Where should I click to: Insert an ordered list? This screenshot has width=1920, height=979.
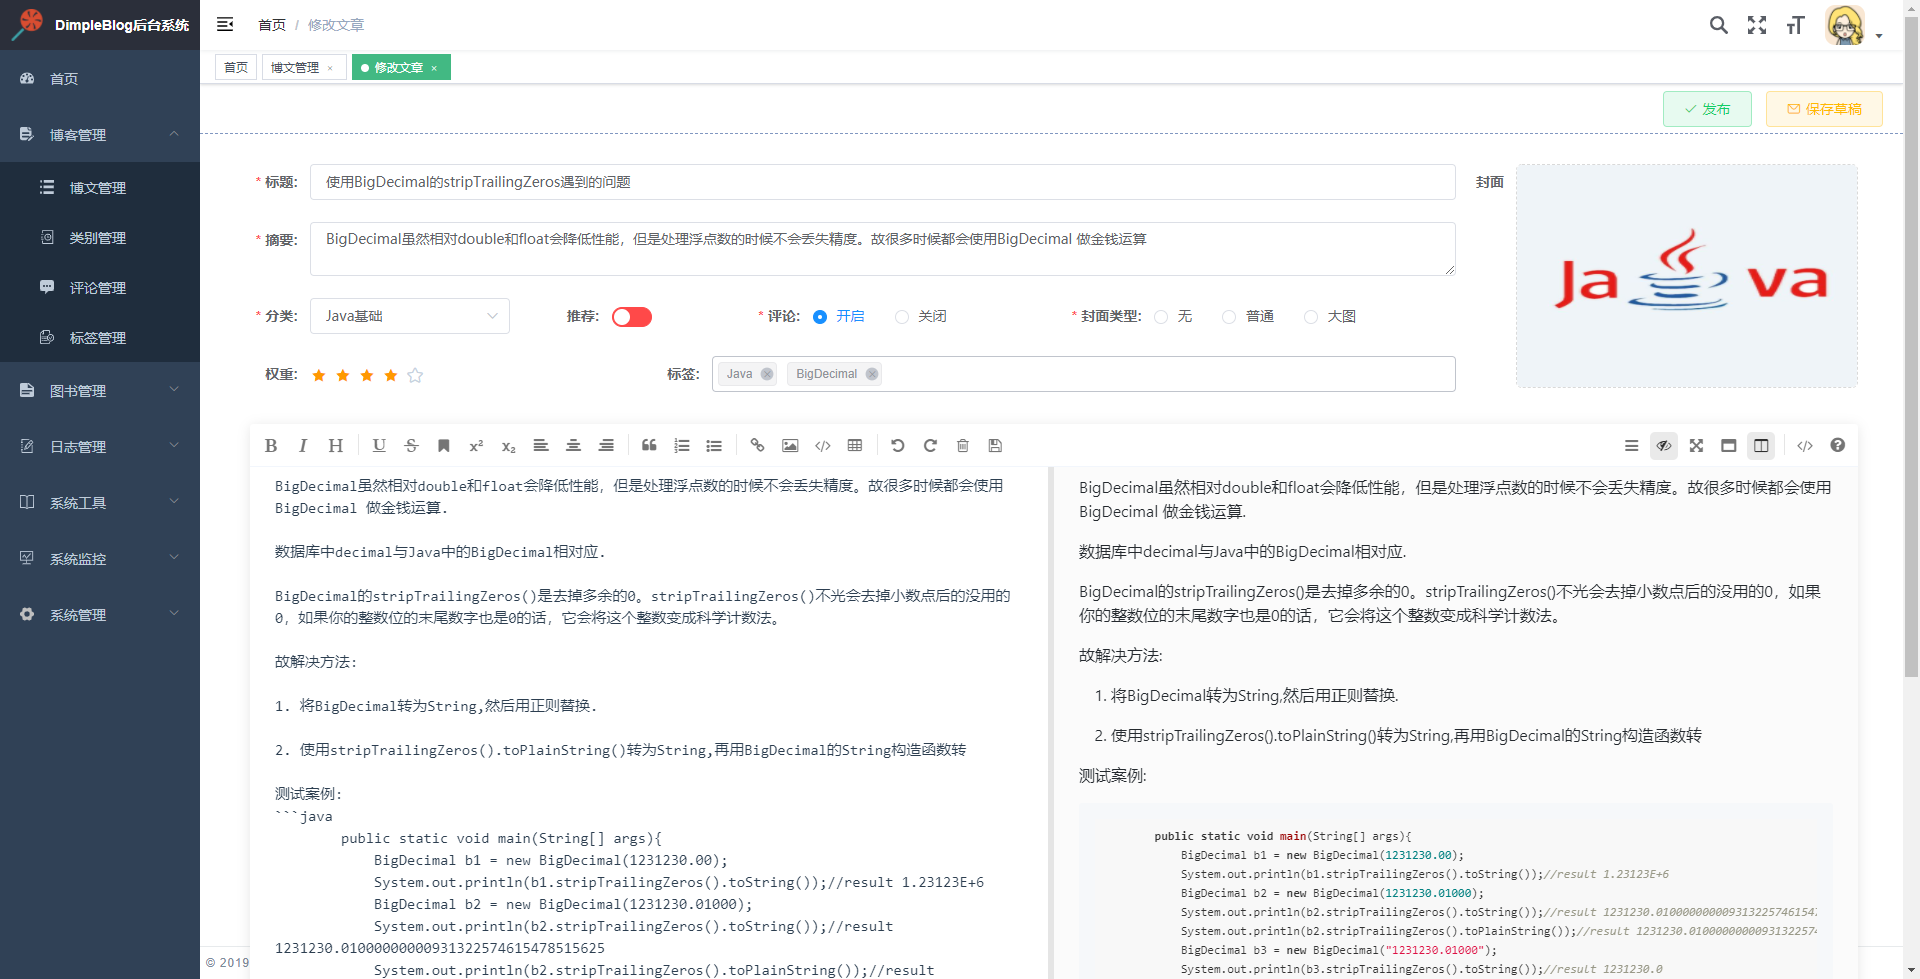682,446
